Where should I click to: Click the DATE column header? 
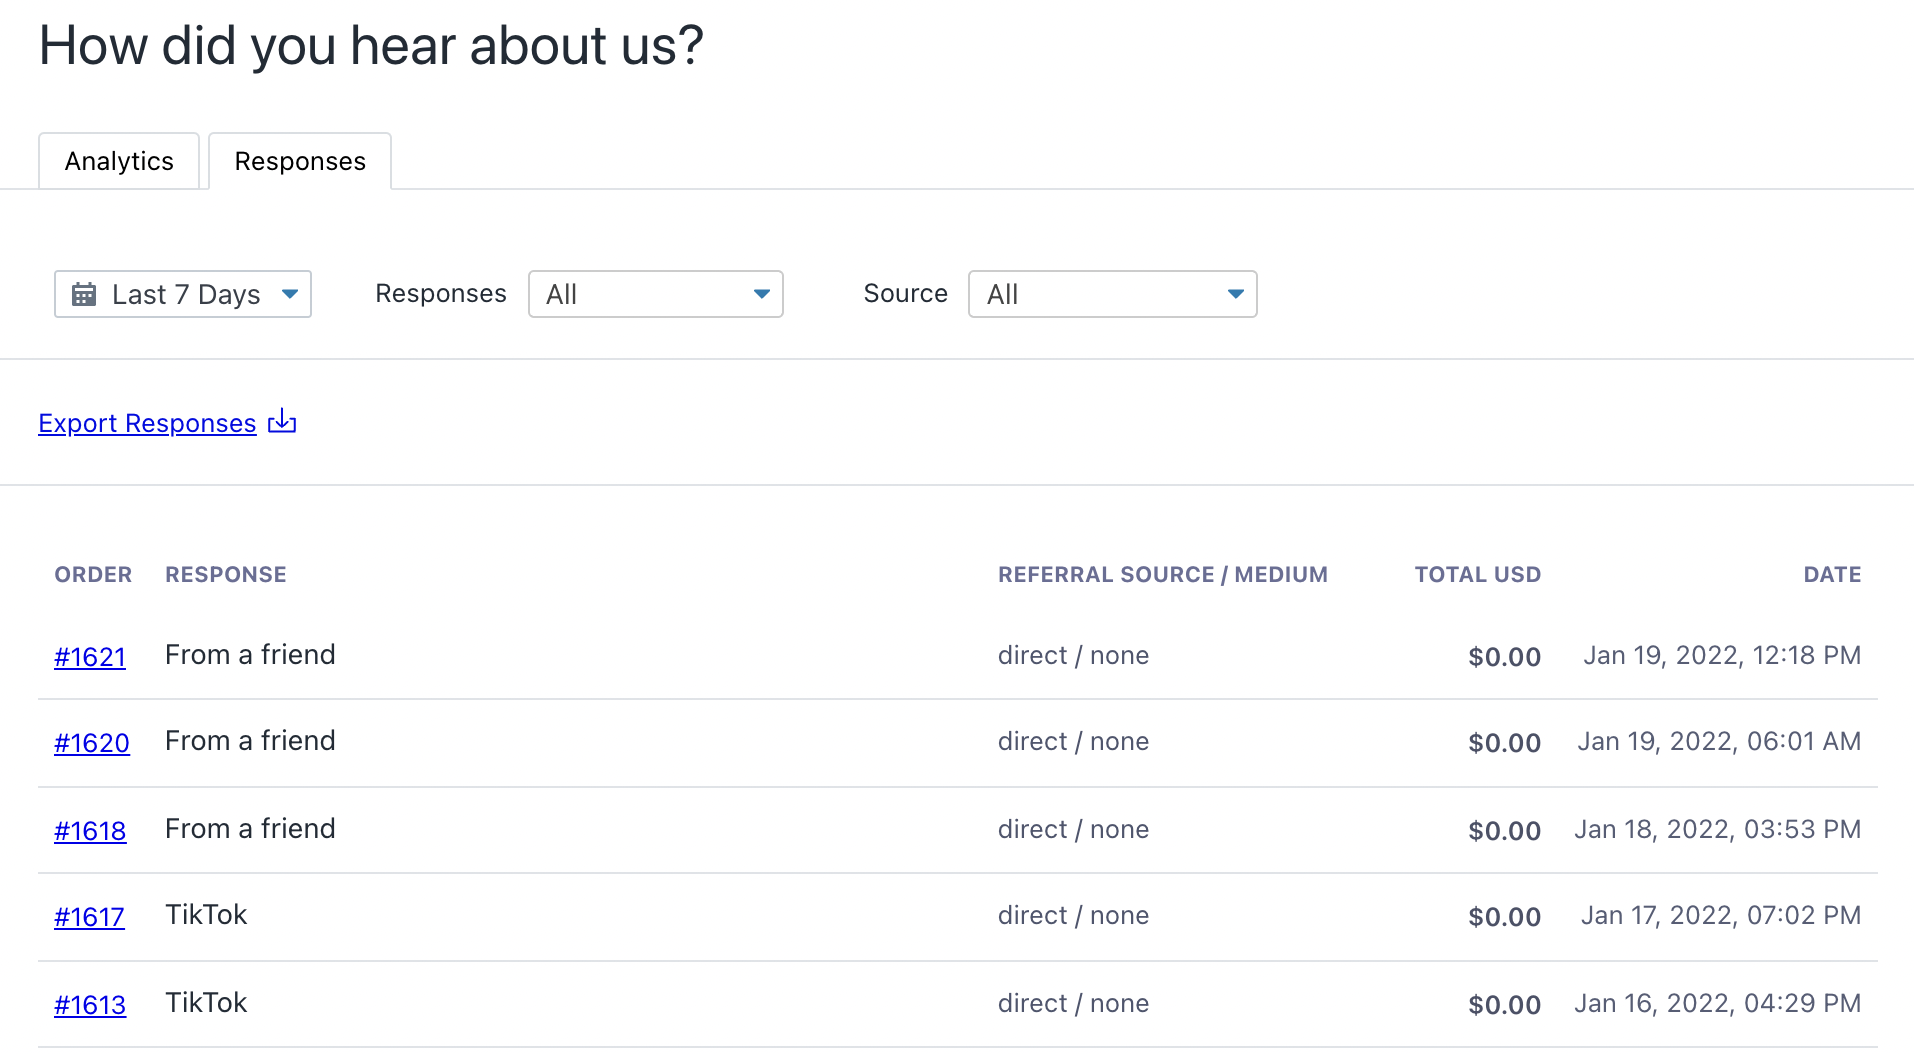tap(1832, 575)
